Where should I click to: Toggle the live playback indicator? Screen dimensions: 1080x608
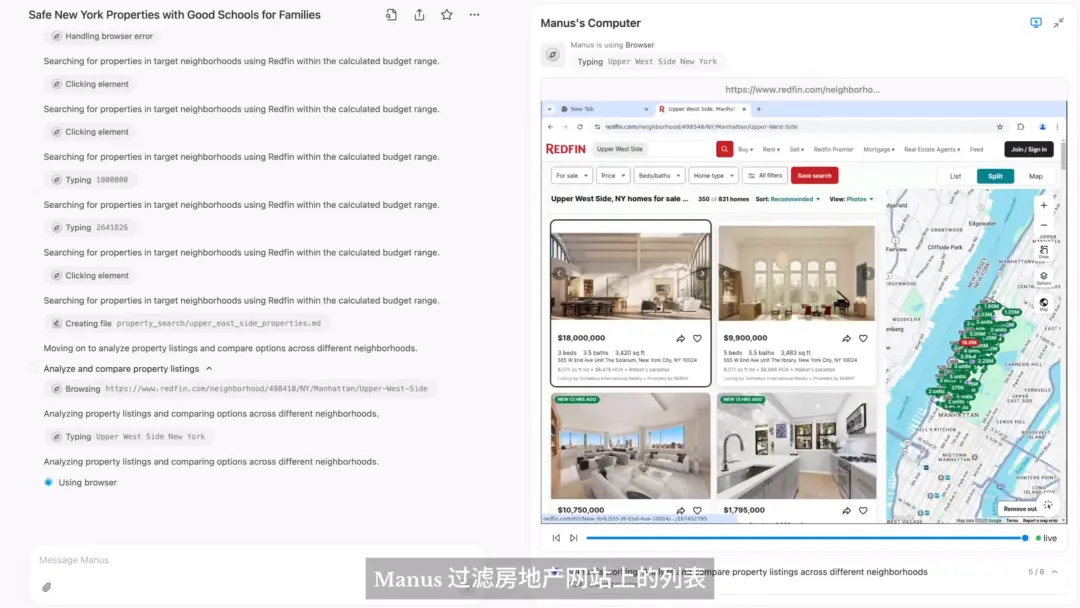coord(1046,537)
